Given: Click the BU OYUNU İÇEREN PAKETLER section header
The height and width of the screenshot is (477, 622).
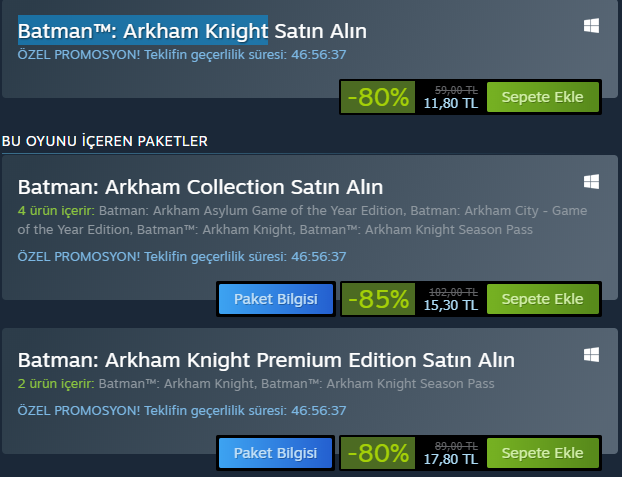Looking at the screenshot, I should (x=105, y=141).
